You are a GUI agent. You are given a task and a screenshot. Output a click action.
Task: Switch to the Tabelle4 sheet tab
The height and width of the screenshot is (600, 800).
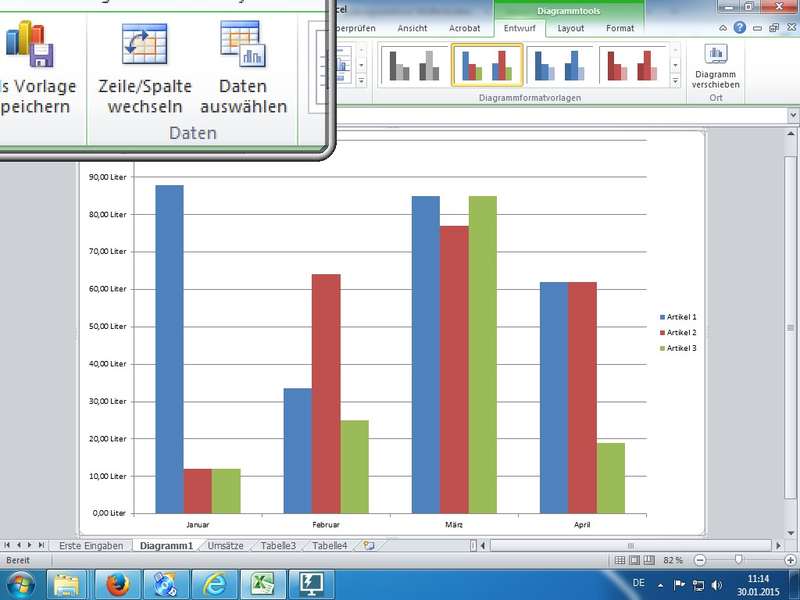point(330,545)
